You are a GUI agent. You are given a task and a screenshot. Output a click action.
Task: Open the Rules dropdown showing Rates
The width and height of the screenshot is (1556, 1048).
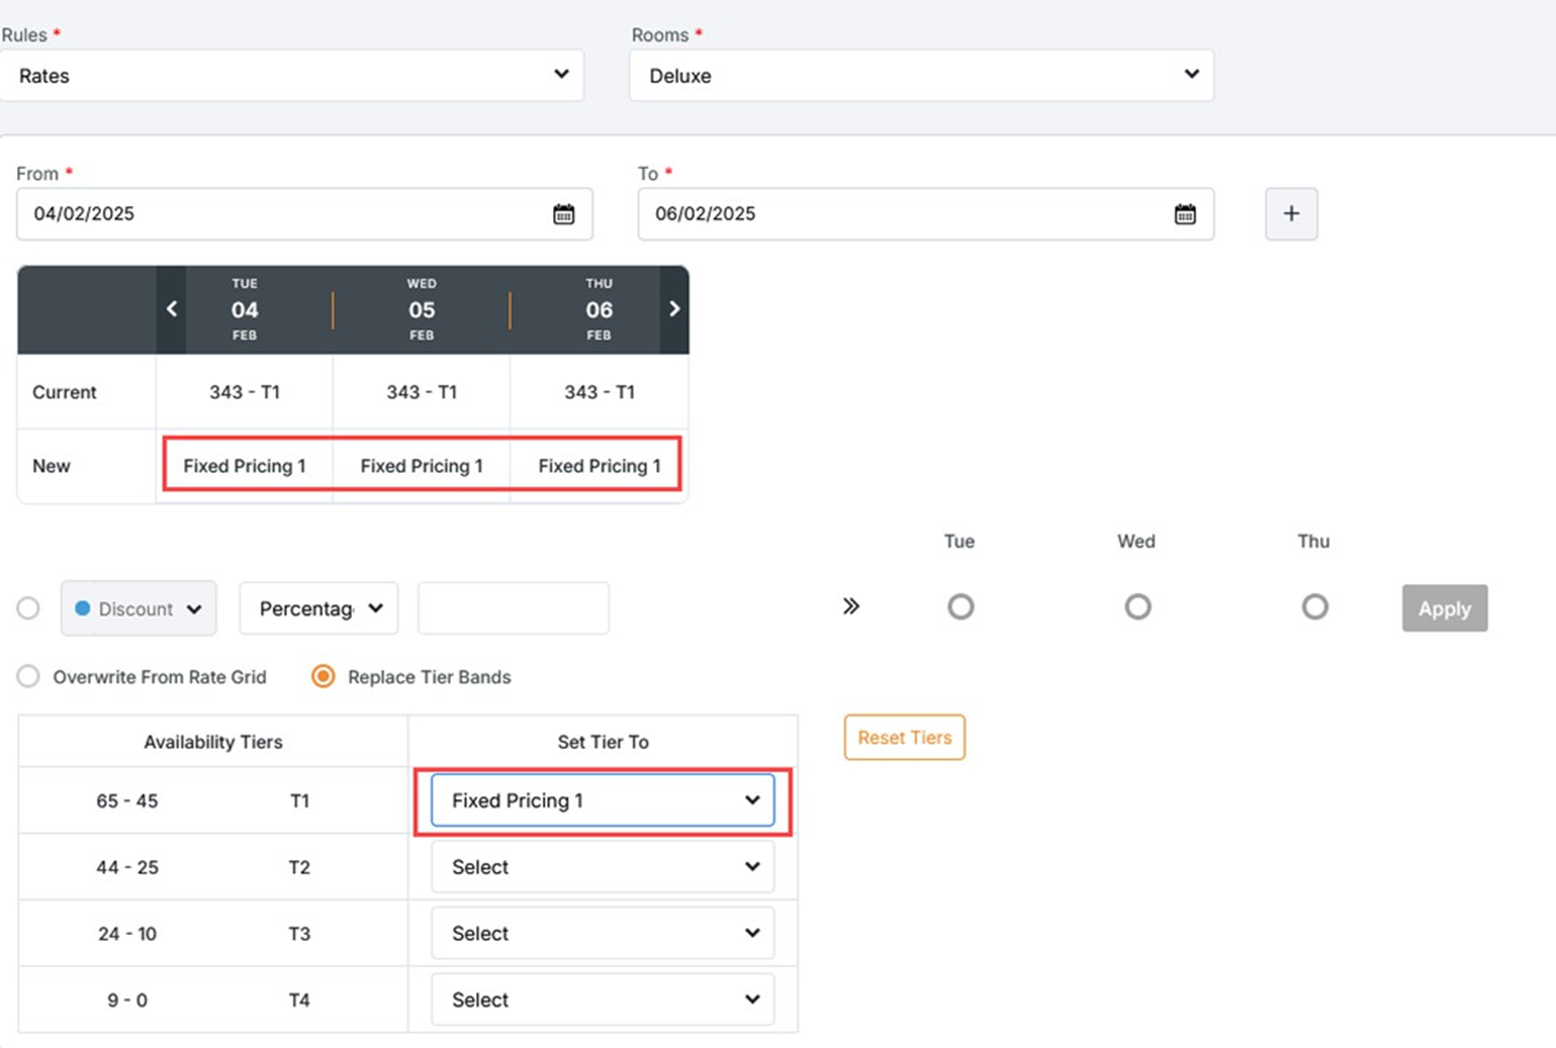coord(291,76)
